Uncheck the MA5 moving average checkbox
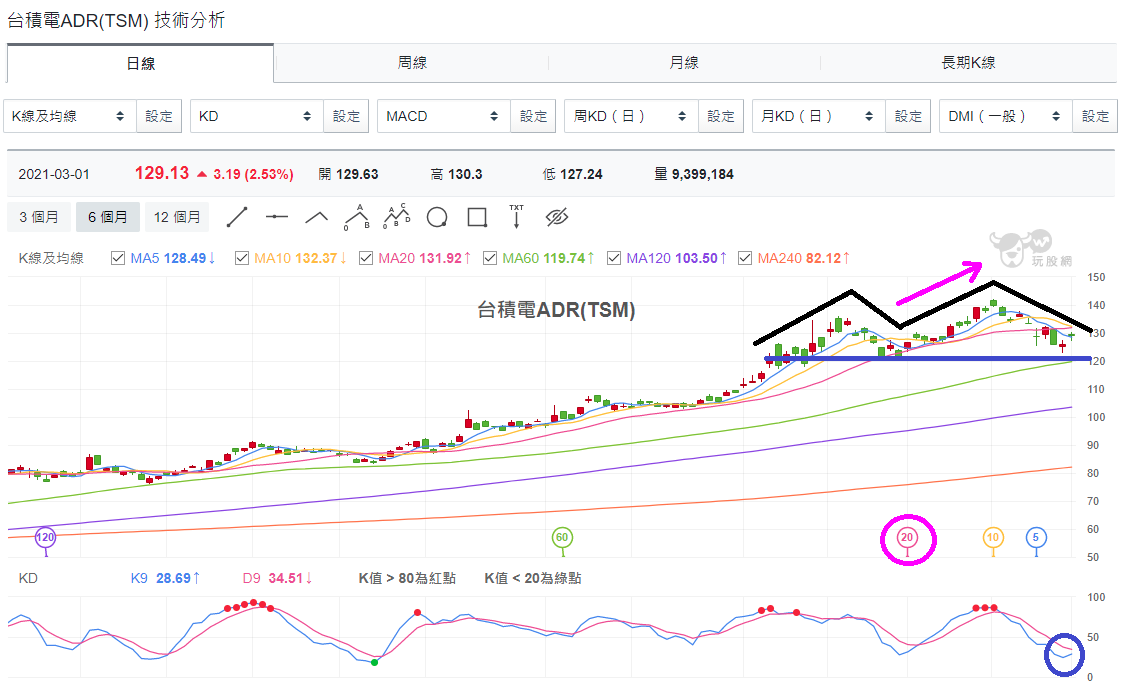Viewport: 1123px width, 688px height. coord(118,258)
